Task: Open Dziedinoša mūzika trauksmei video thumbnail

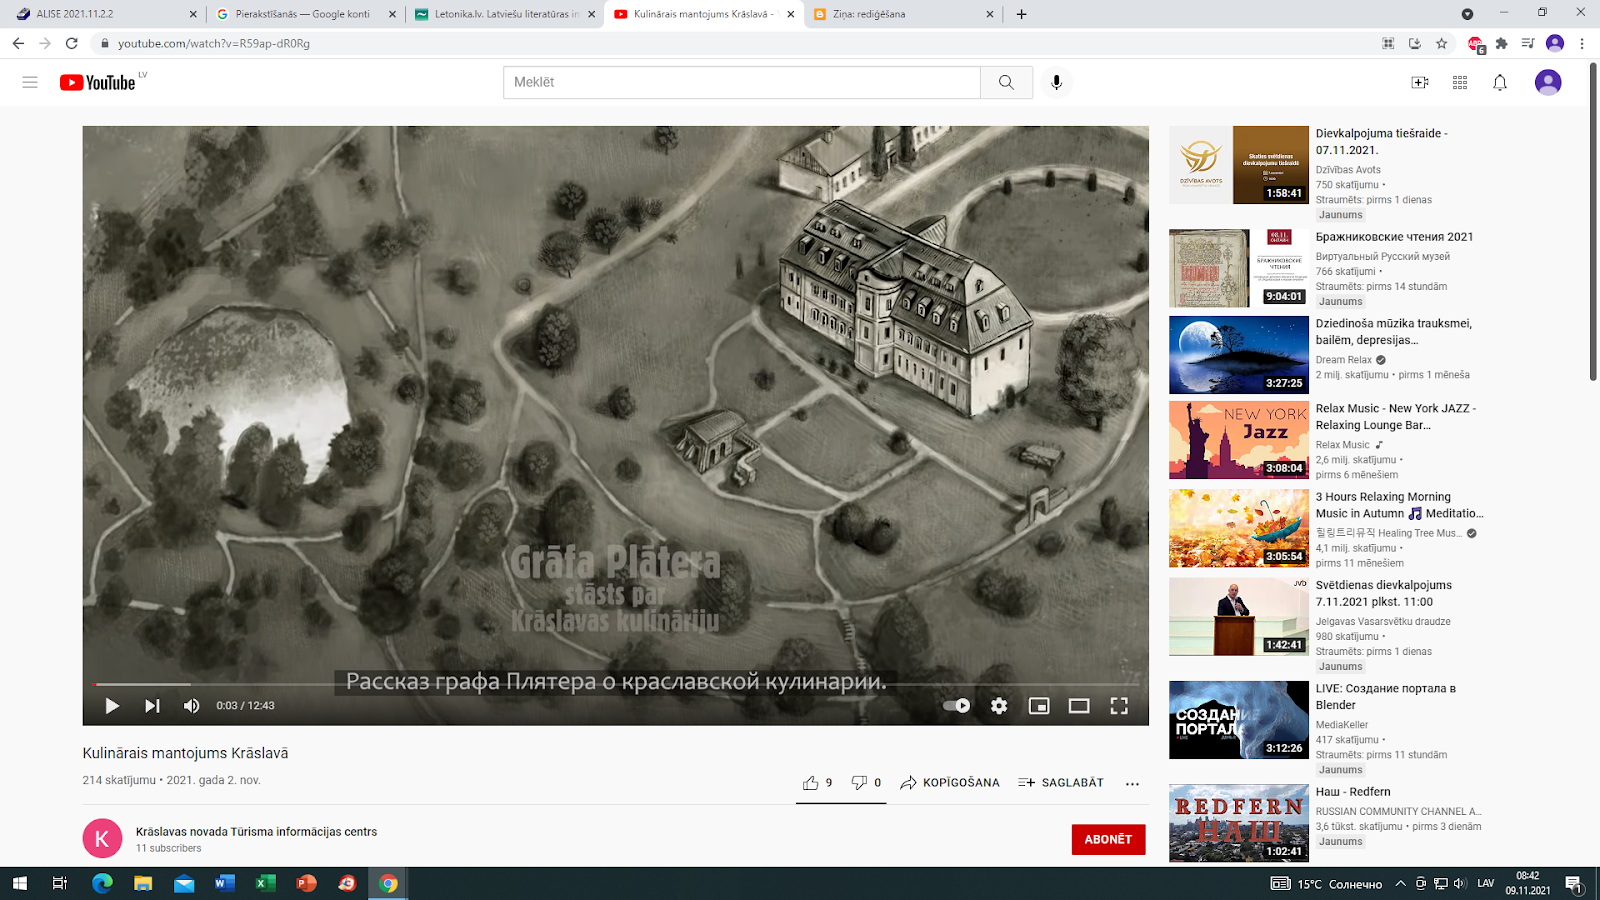Action: 1239,355
